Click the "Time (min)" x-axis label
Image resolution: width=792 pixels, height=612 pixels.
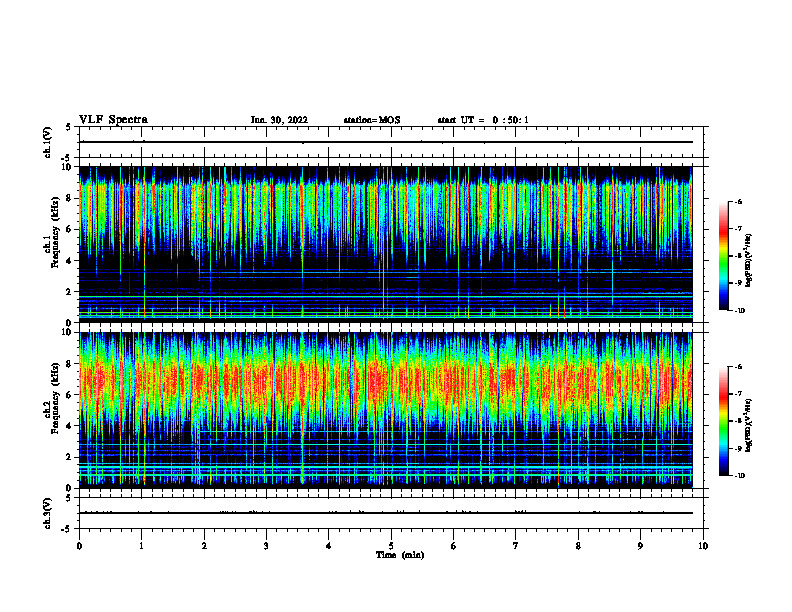click(x=400, y=555)
